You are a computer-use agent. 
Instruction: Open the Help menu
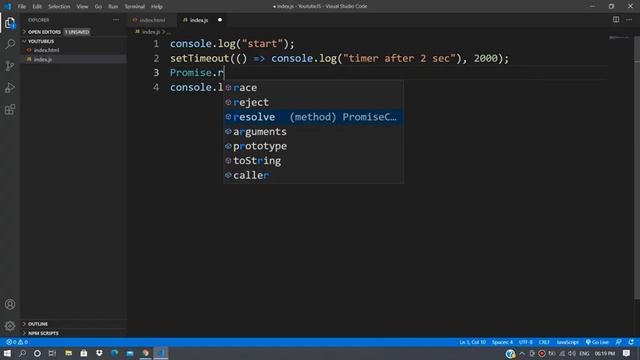click(157, 7)
